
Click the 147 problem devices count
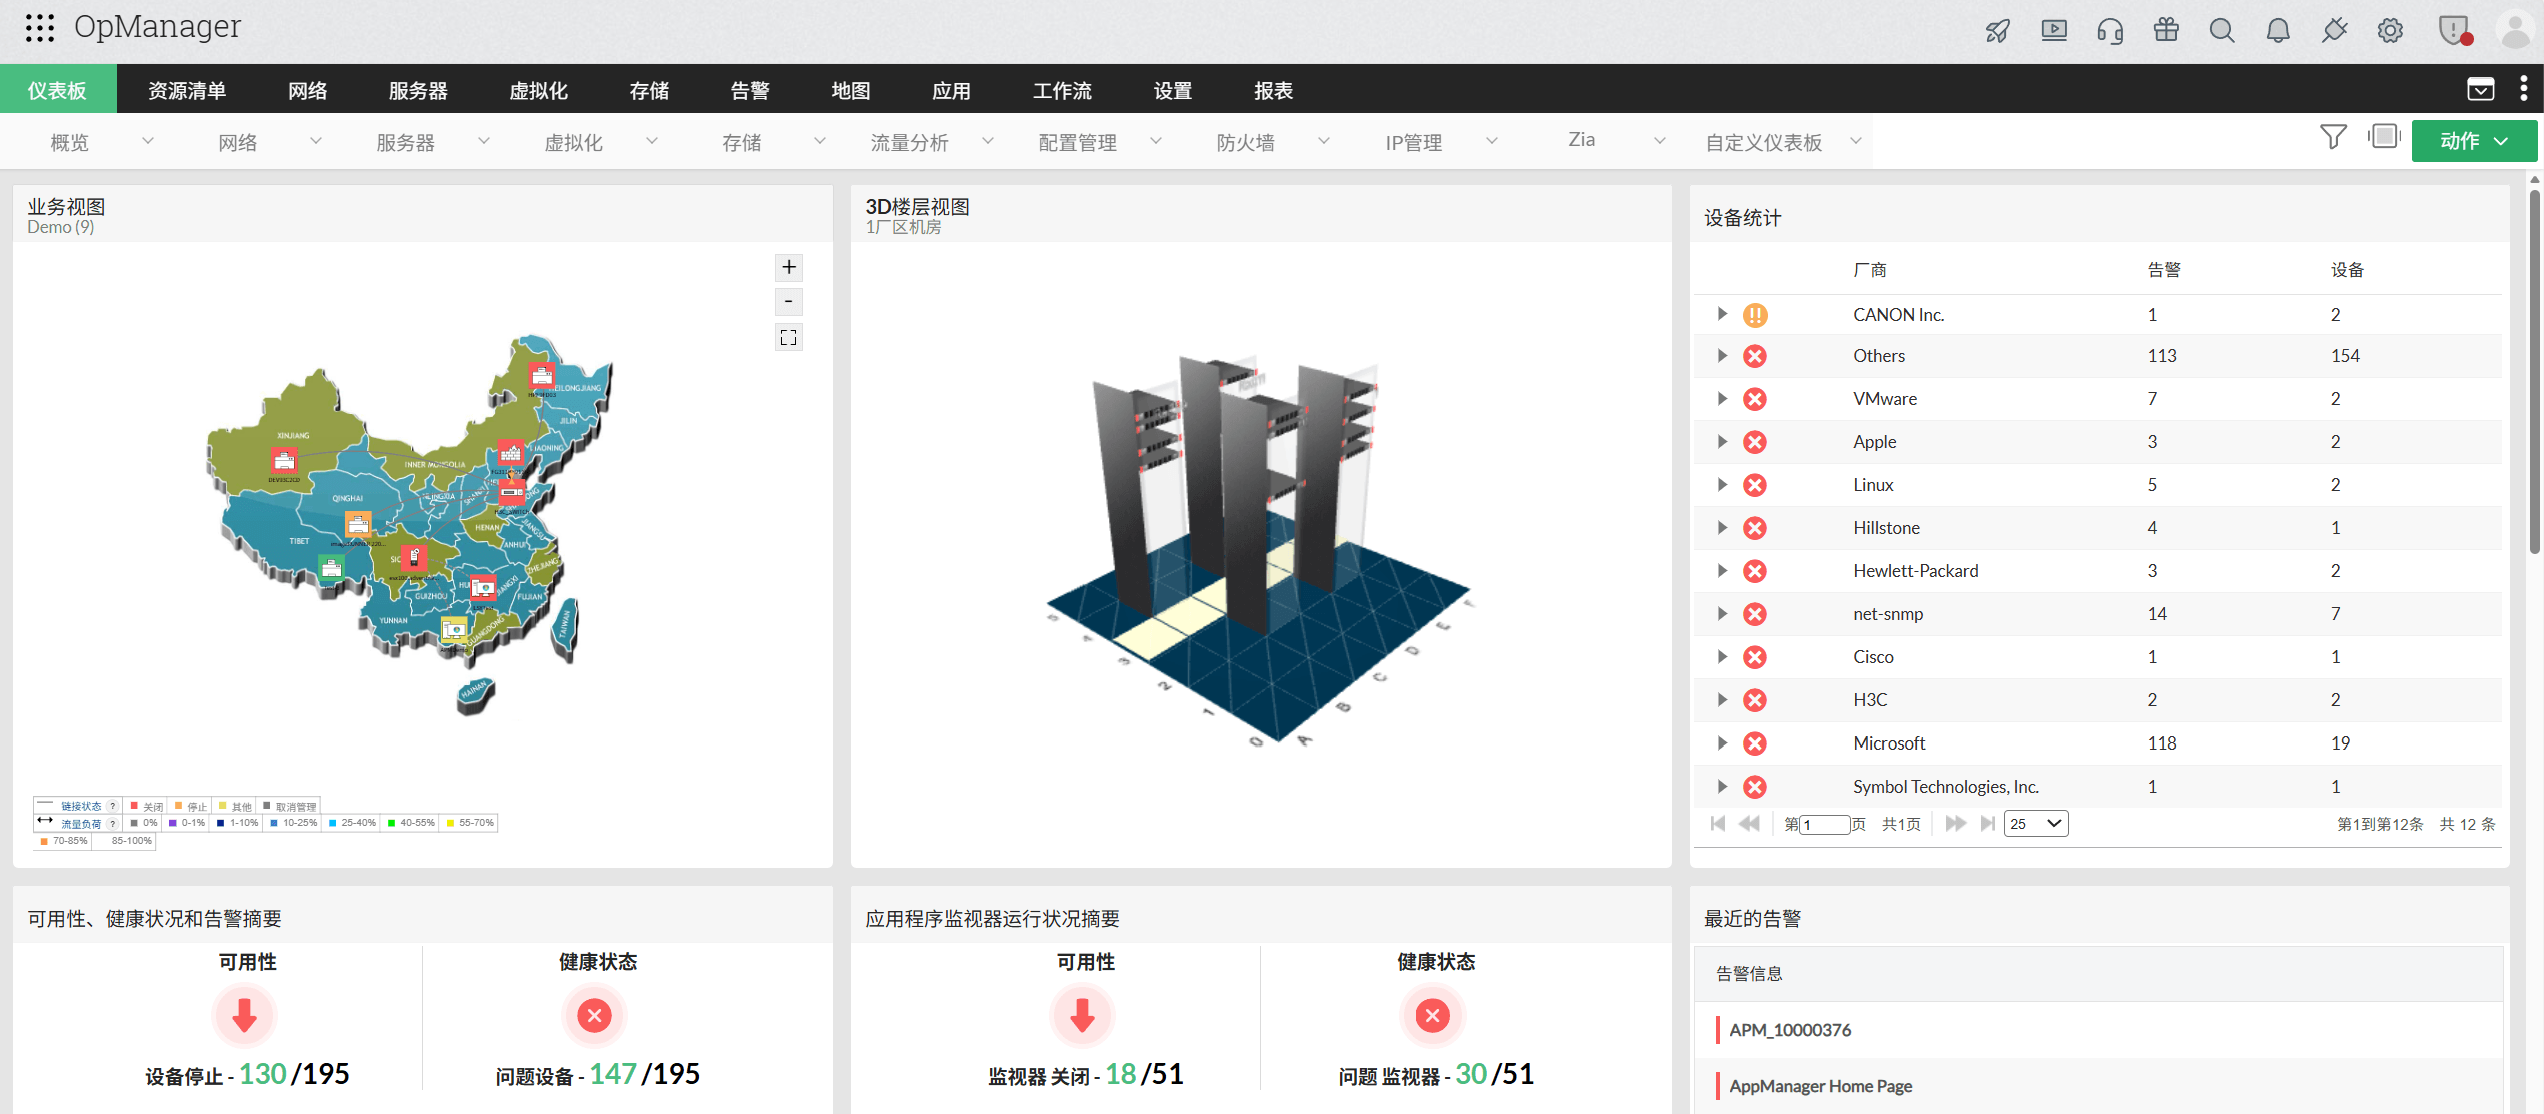[x=612, y=1074]
